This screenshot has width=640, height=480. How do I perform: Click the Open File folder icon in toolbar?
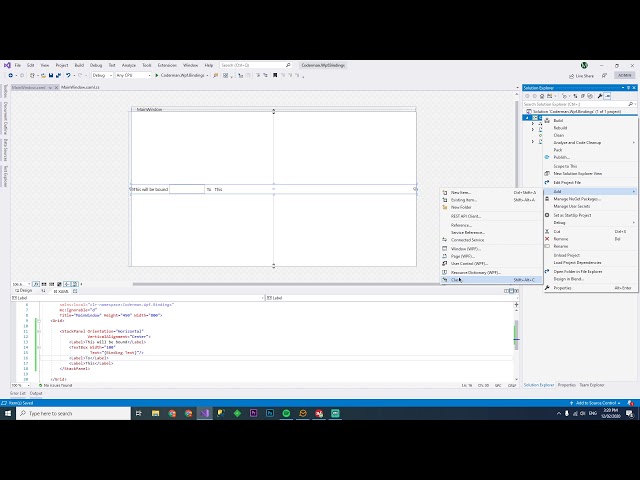(x=43, y=76)
